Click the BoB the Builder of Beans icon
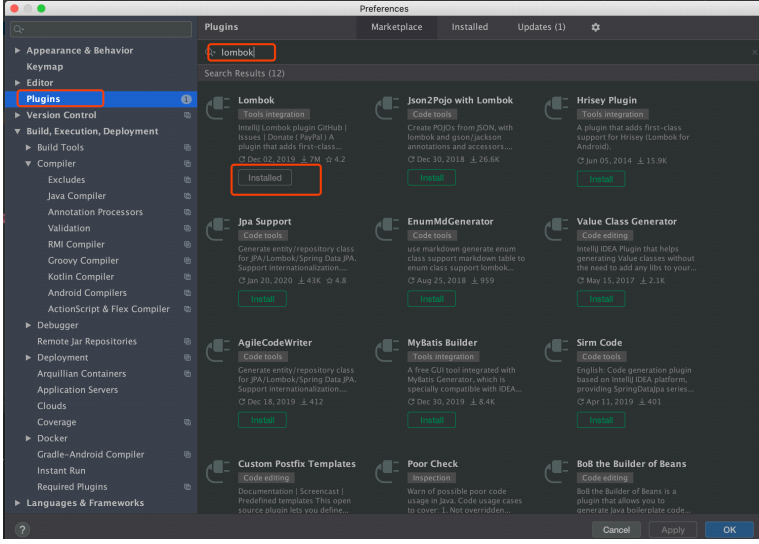This screenshot has height=544, width=759. (x=557, y=471)
